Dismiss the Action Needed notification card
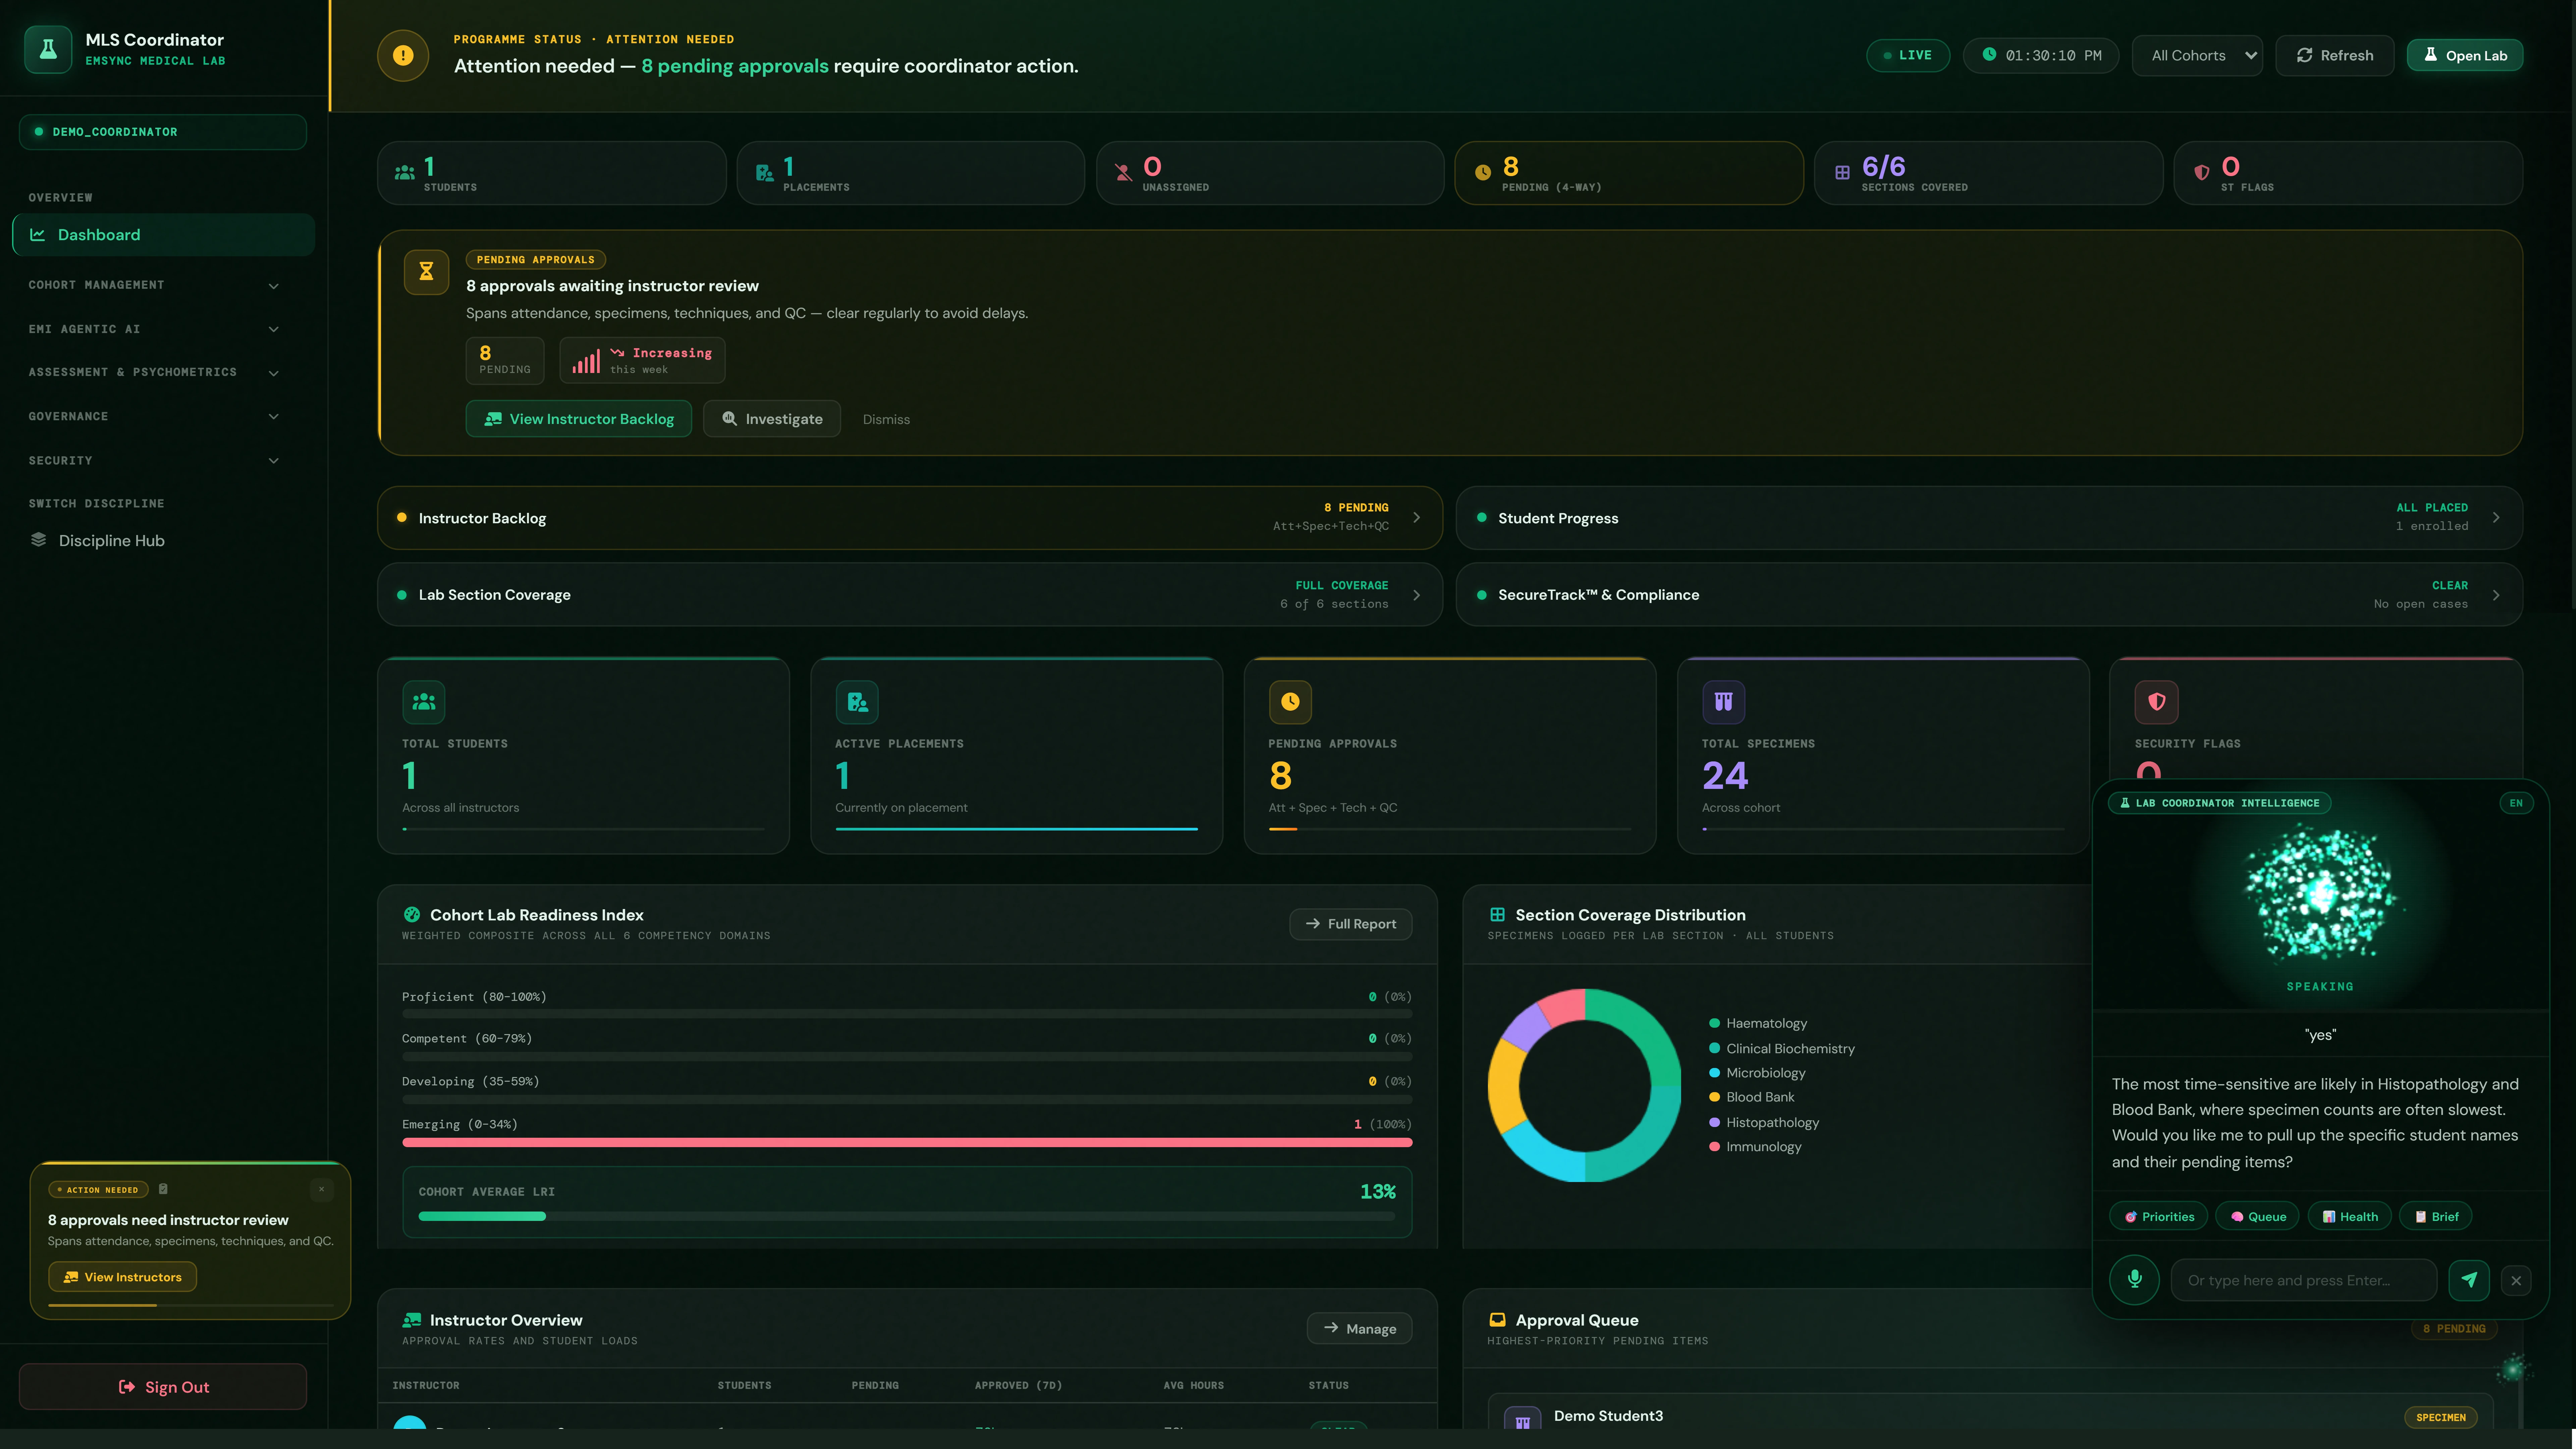 pyautogui.click(x=321, y=1189)
